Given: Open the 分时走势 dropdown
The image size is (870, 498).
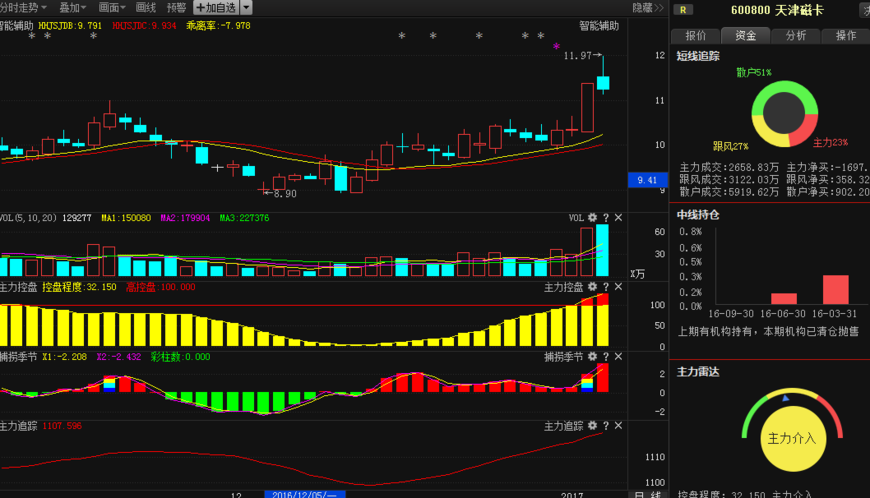Looking at the screenshot, I should pos(23,8).
